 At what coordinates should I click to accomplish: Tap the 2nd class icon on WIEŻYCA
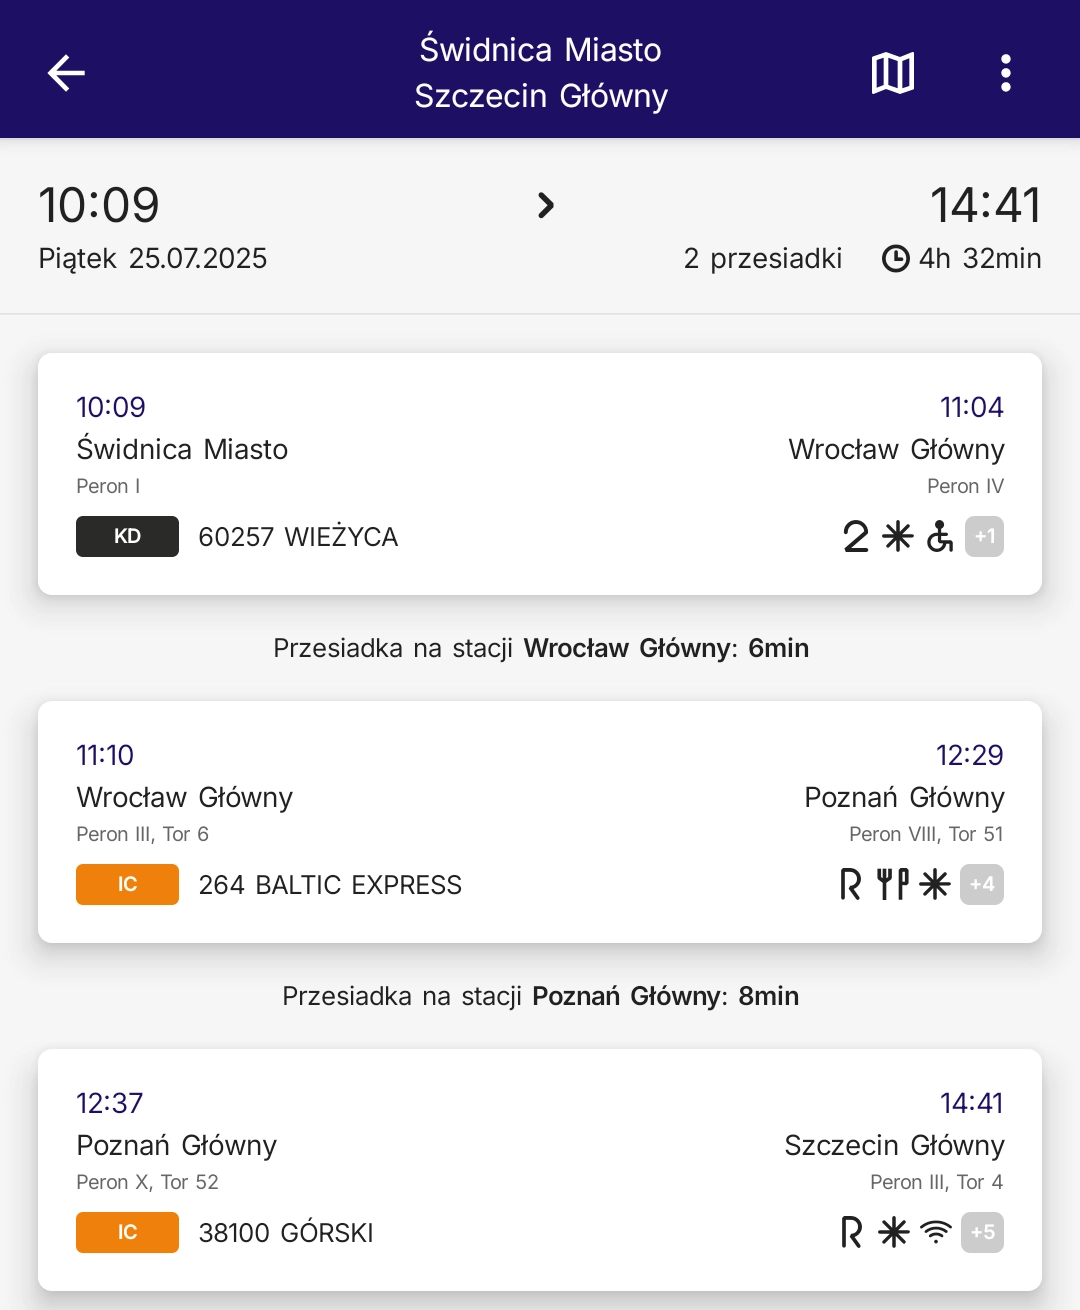click(856, 537)
